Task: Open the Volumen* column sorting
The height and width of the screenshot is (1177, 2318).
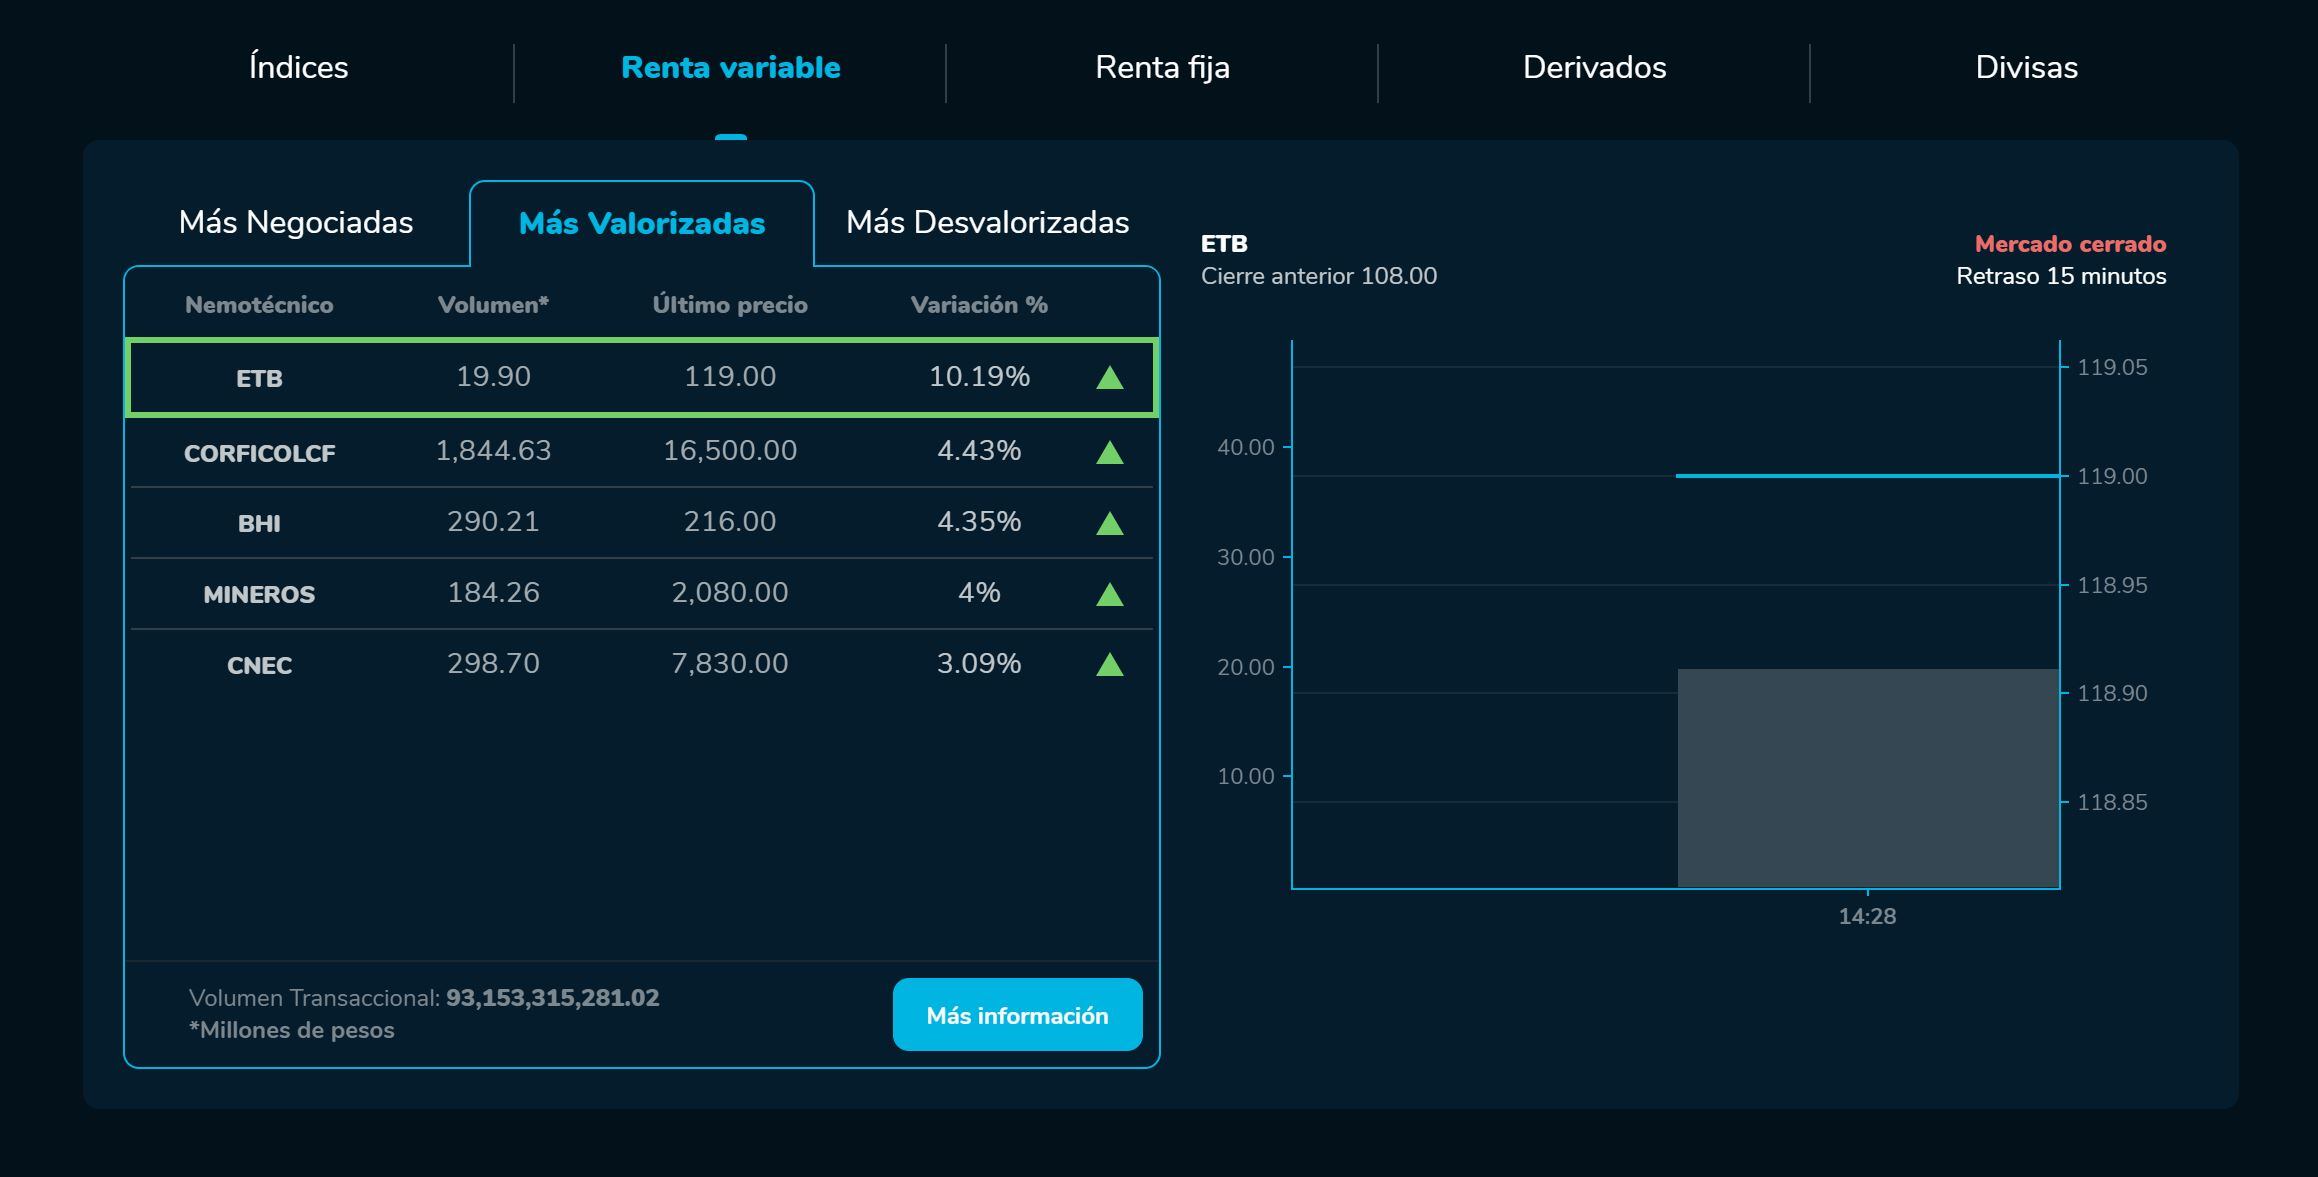Action: pyautogui.click(x=494, y=305)
